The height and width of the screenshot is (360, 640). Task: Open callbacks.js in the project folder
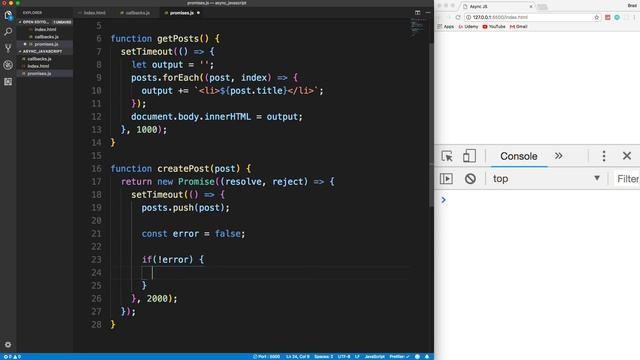[x=45, y=59]
